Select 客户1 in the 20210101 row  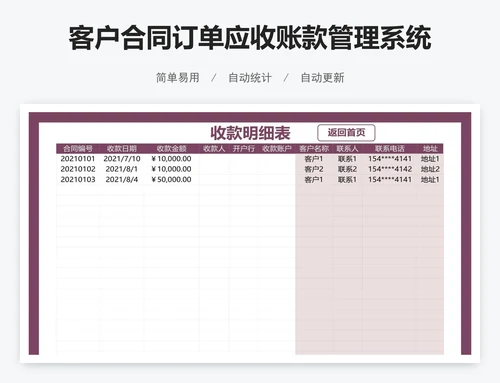coord(314,159)
